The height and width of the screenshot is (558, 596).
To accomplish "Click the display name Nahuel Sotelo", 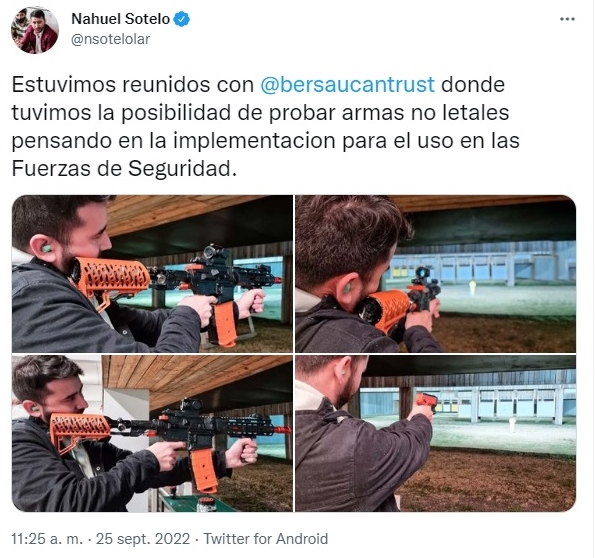I will [120, 19].
